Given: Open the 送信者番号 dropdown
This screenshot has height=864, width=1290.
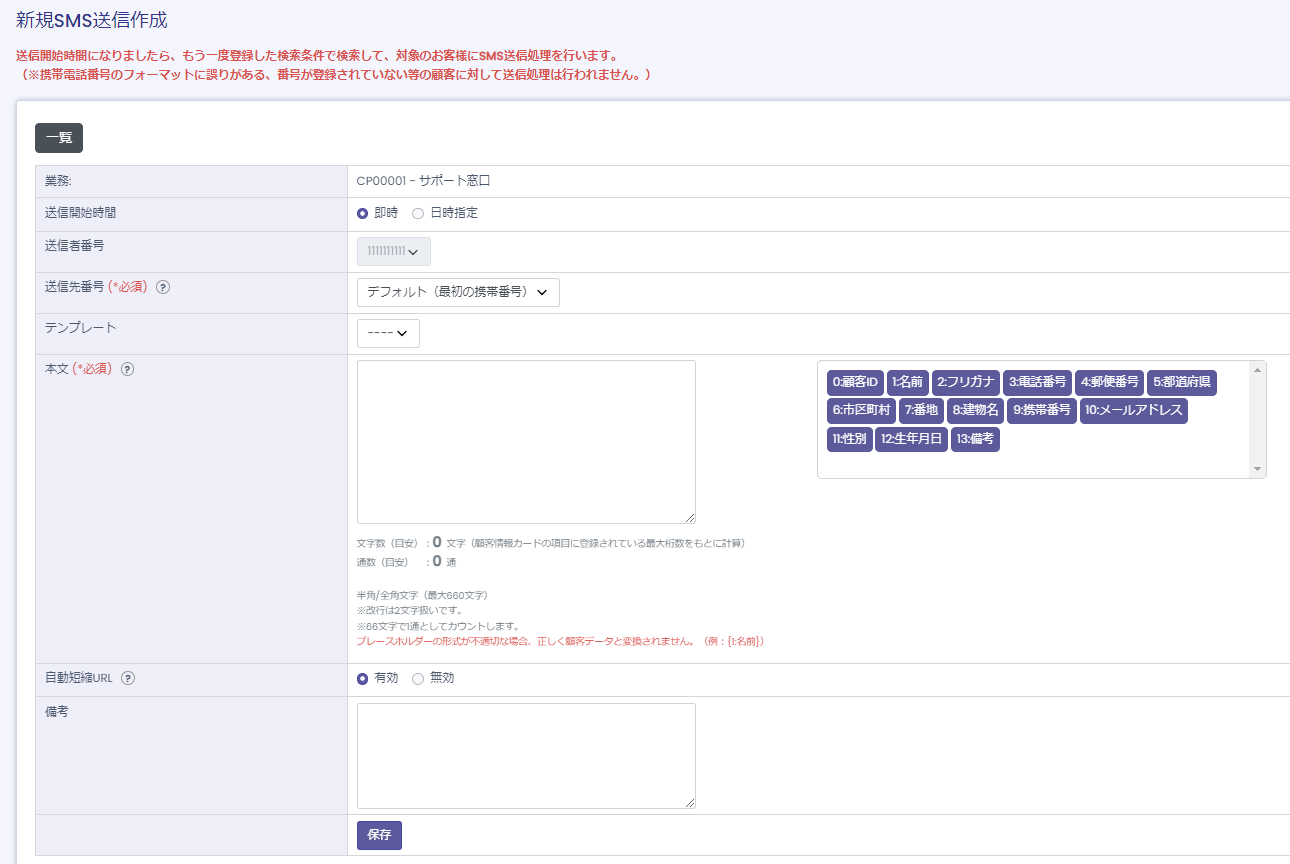Looking at the screenshot, I should [x=393, y=251].
